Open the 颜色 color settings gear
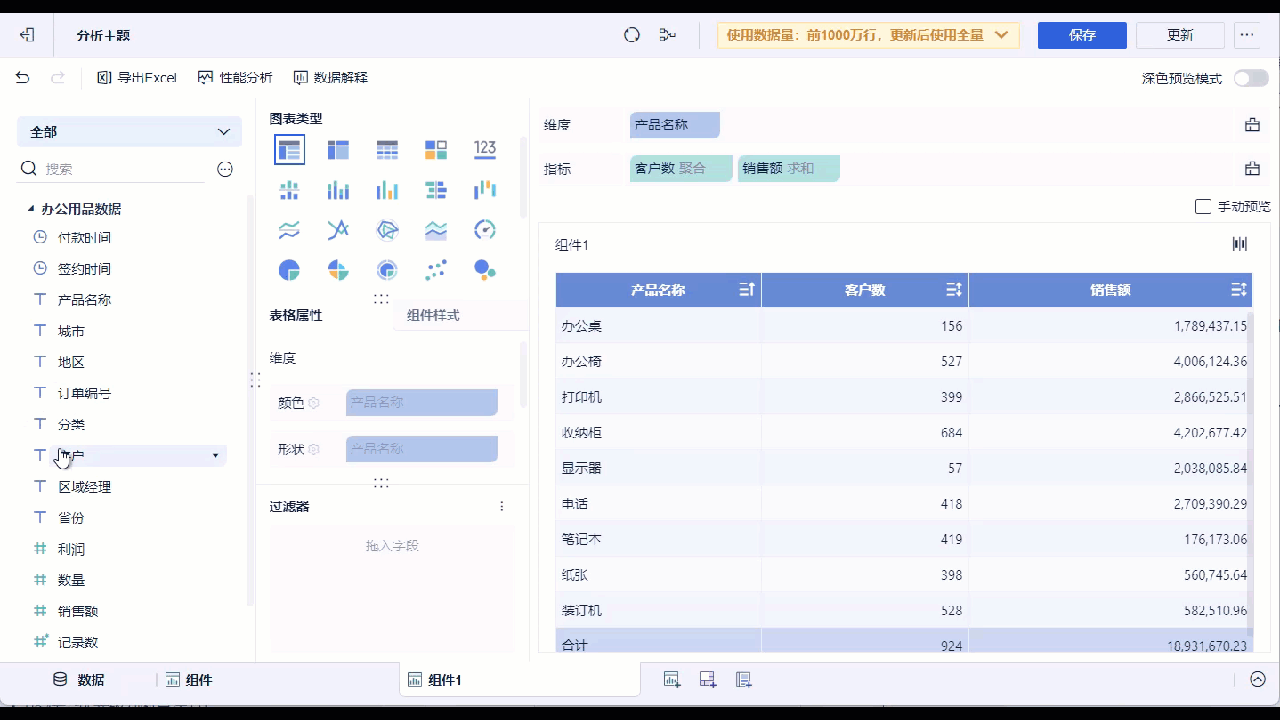Viewport: 1280px width, 720px height. click(x=313, y=403)
